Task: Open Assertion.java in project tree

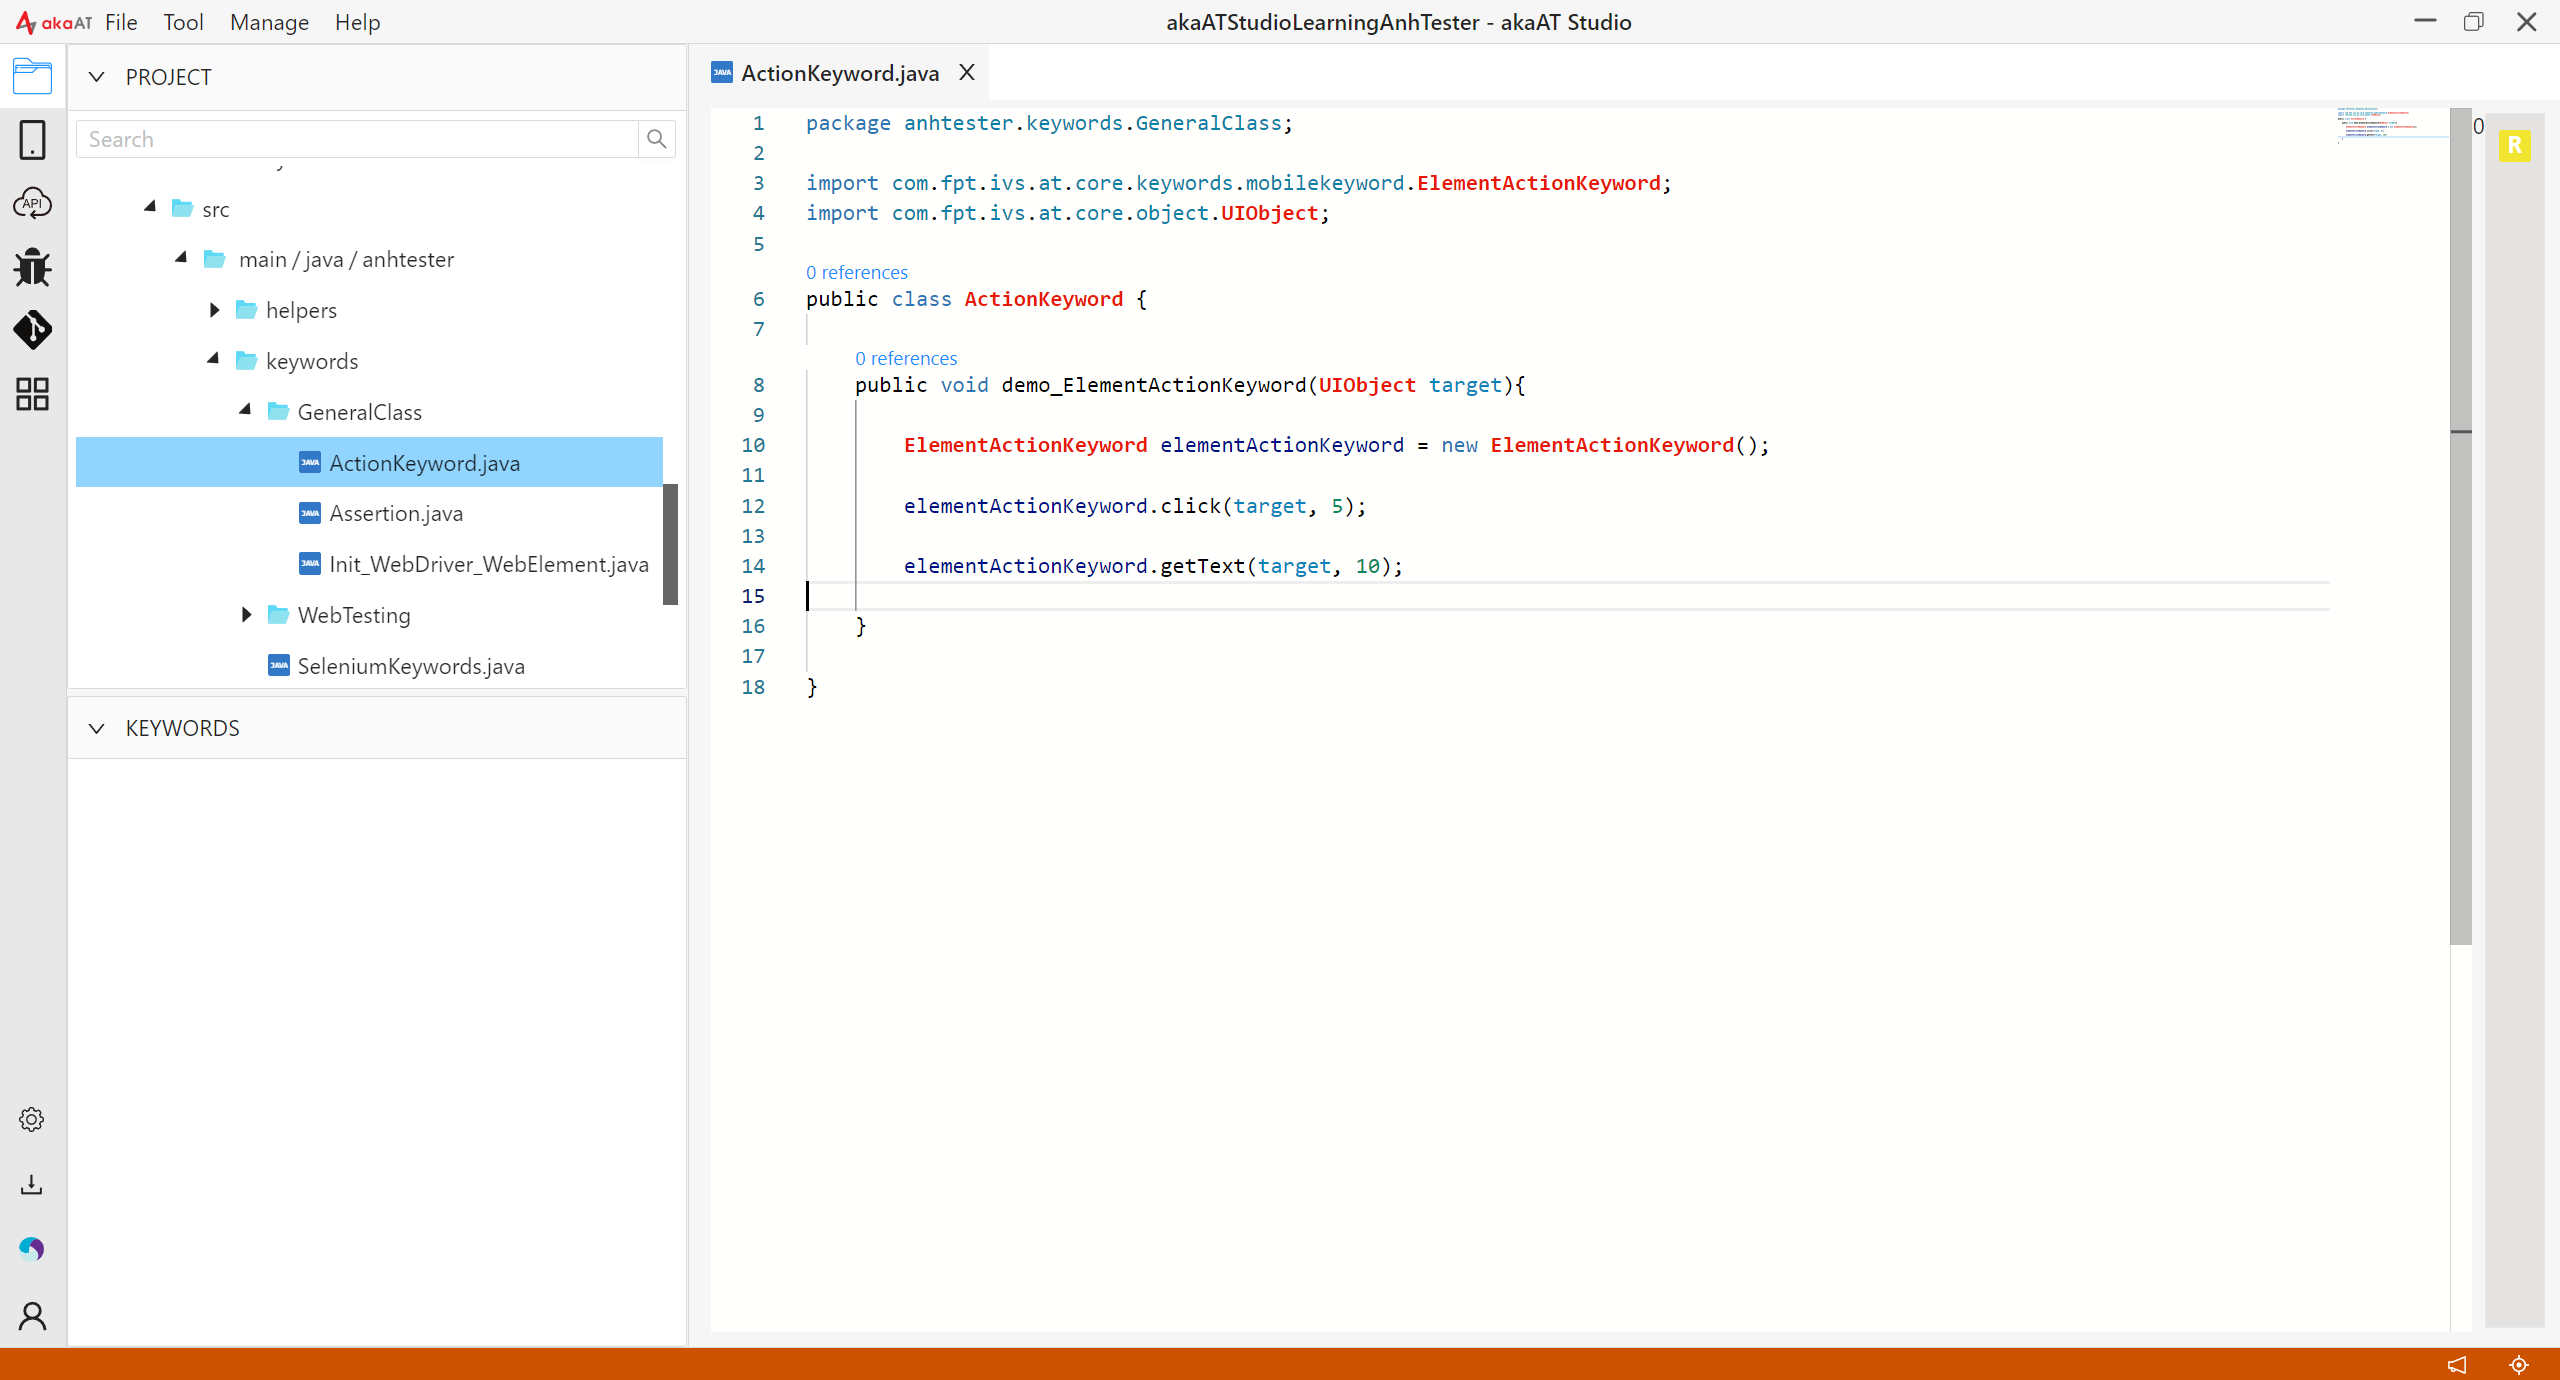Action: [396, 513]
